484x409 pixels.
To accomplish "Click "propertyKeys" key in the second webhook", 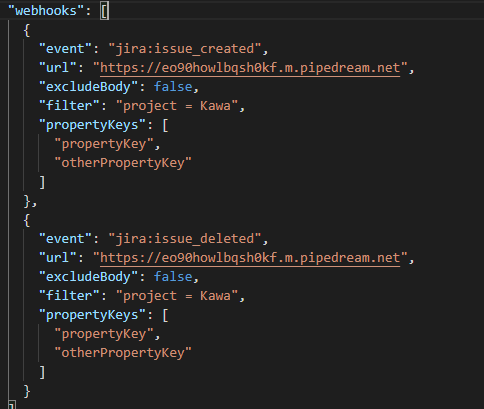I will tap(92, 315).
